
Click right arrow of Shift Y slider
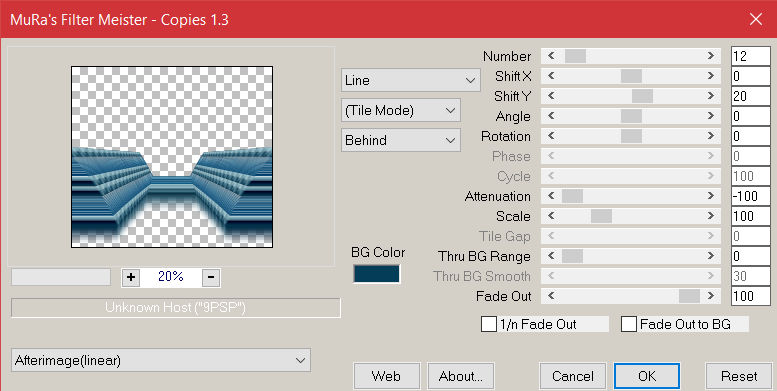coord(711,96)
